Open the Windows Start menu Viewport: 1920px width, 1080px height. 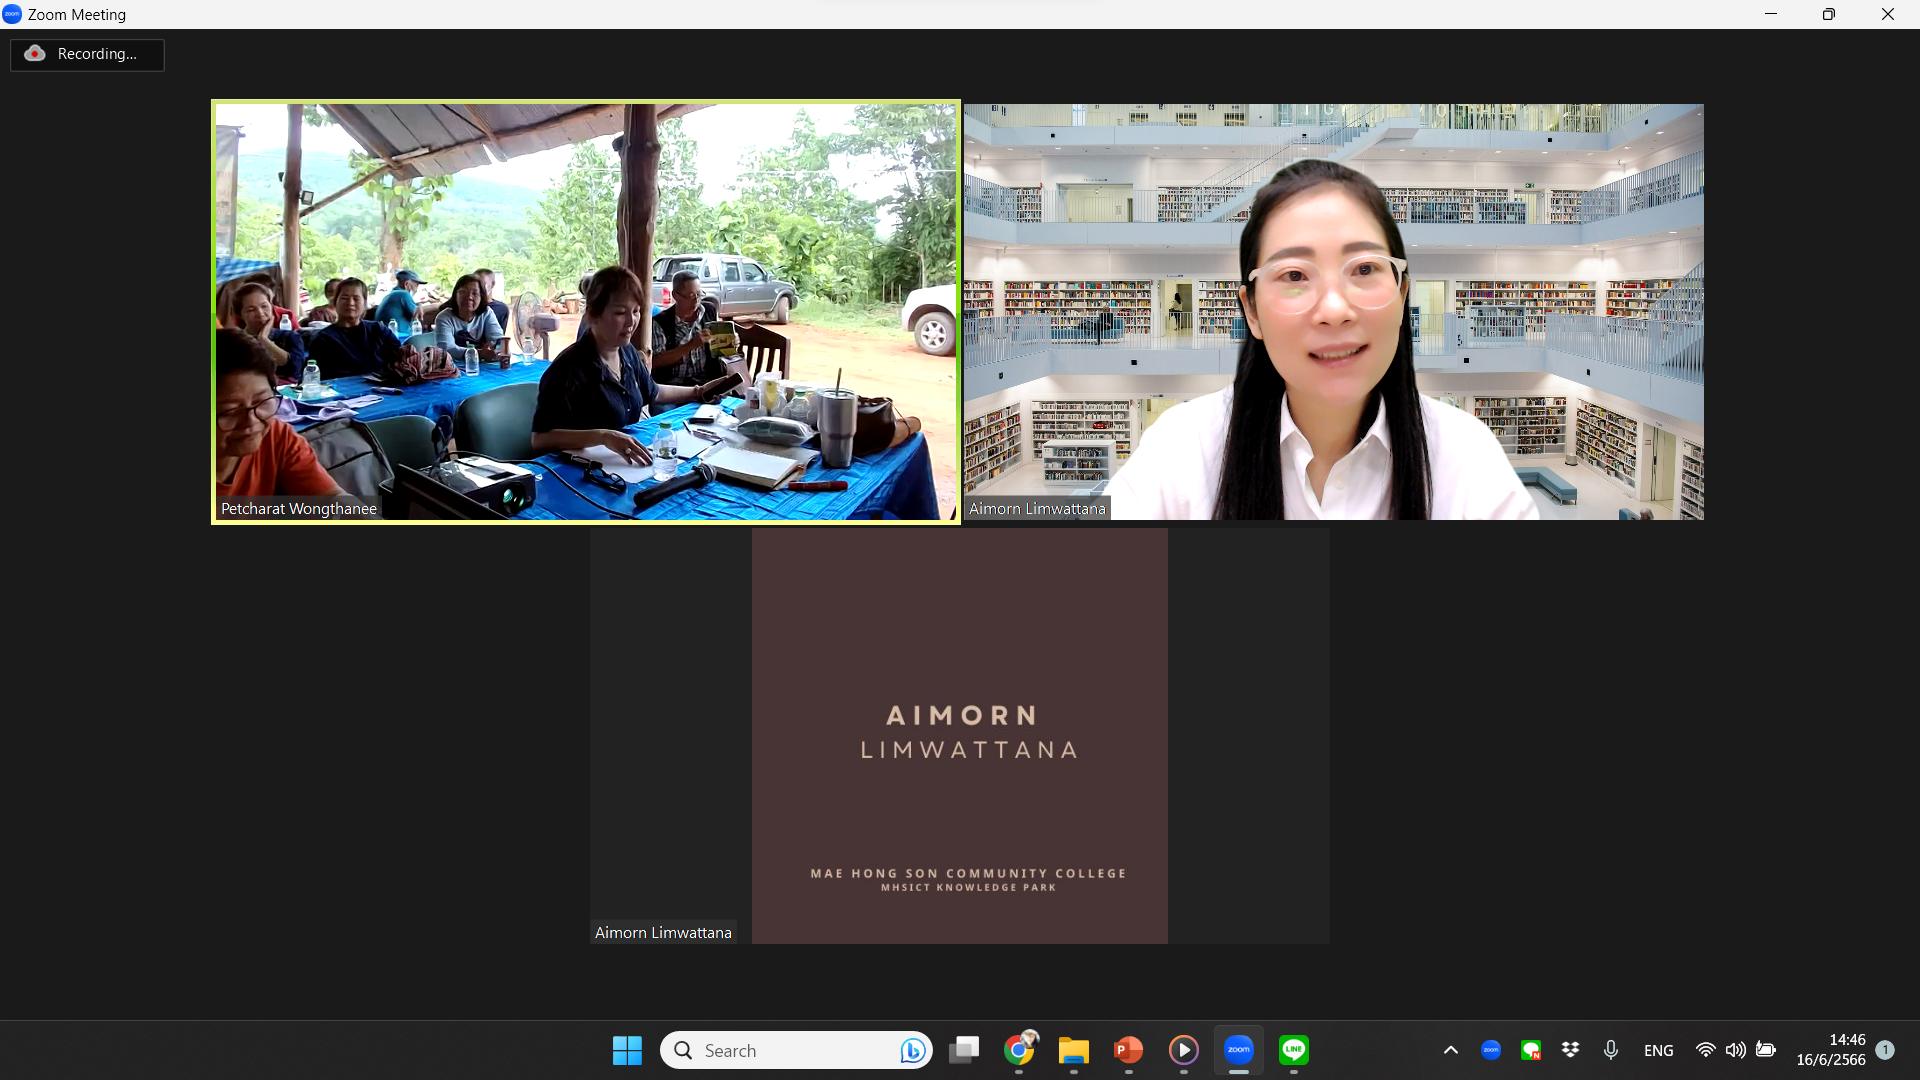pos(627,1050)
